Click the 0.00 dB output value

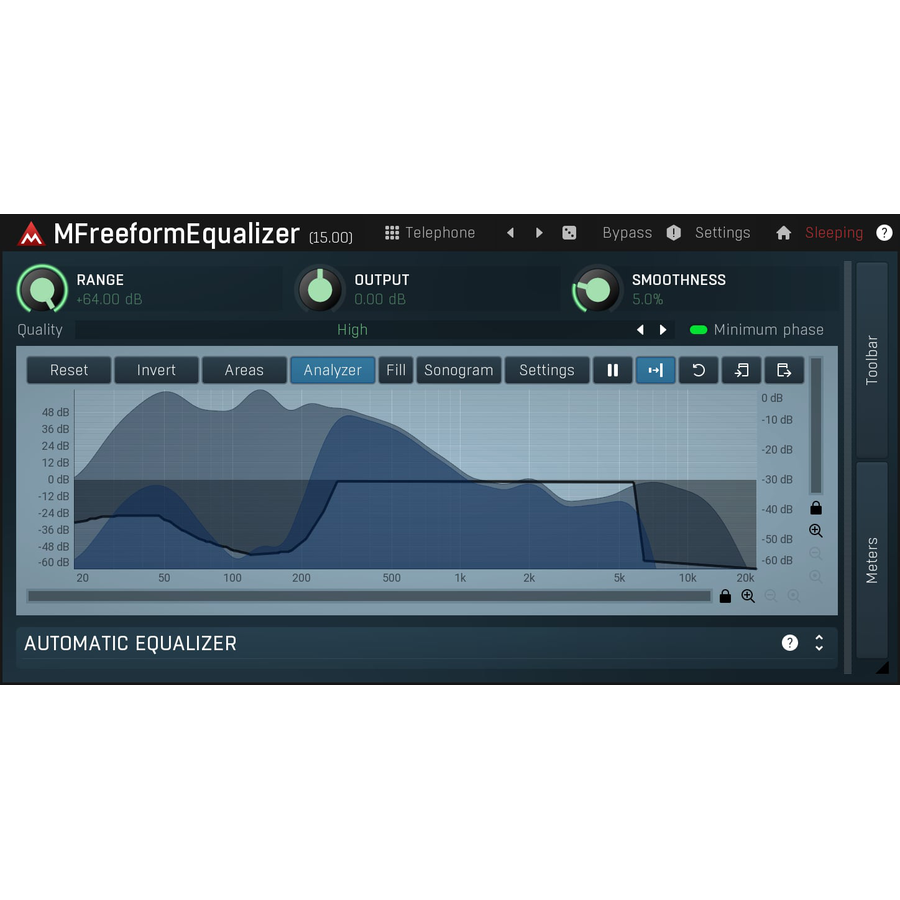click(380, 300)
